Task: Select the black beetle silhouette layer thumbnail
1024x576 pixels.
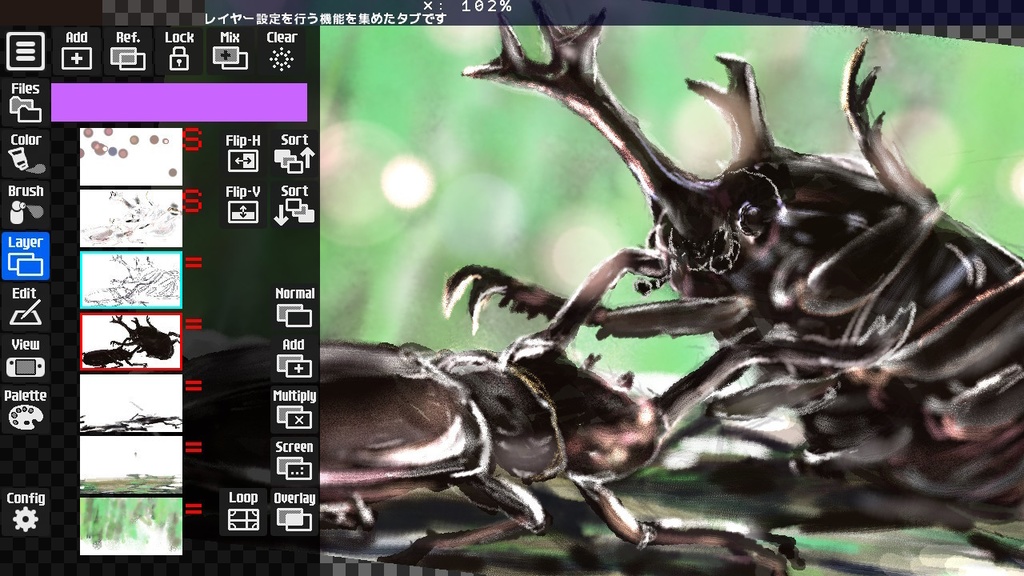Action: click(x=131, y=342)
